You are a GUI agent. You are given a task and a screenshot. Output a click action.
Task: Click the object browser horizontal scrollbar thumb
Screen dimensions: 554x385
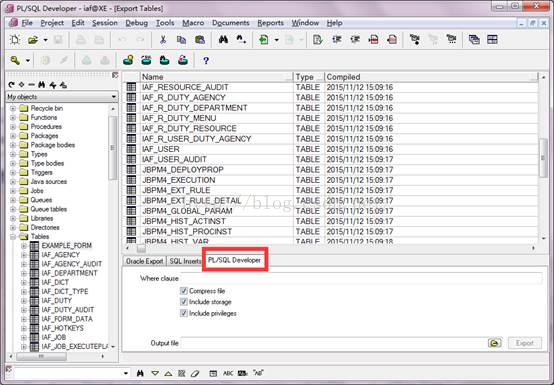click(x=41, y=356)
